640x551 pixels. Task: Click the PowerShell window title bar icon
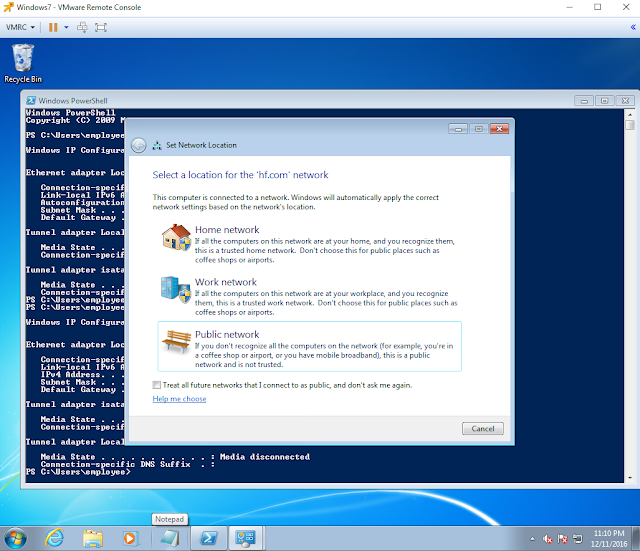tap(31, 100)
